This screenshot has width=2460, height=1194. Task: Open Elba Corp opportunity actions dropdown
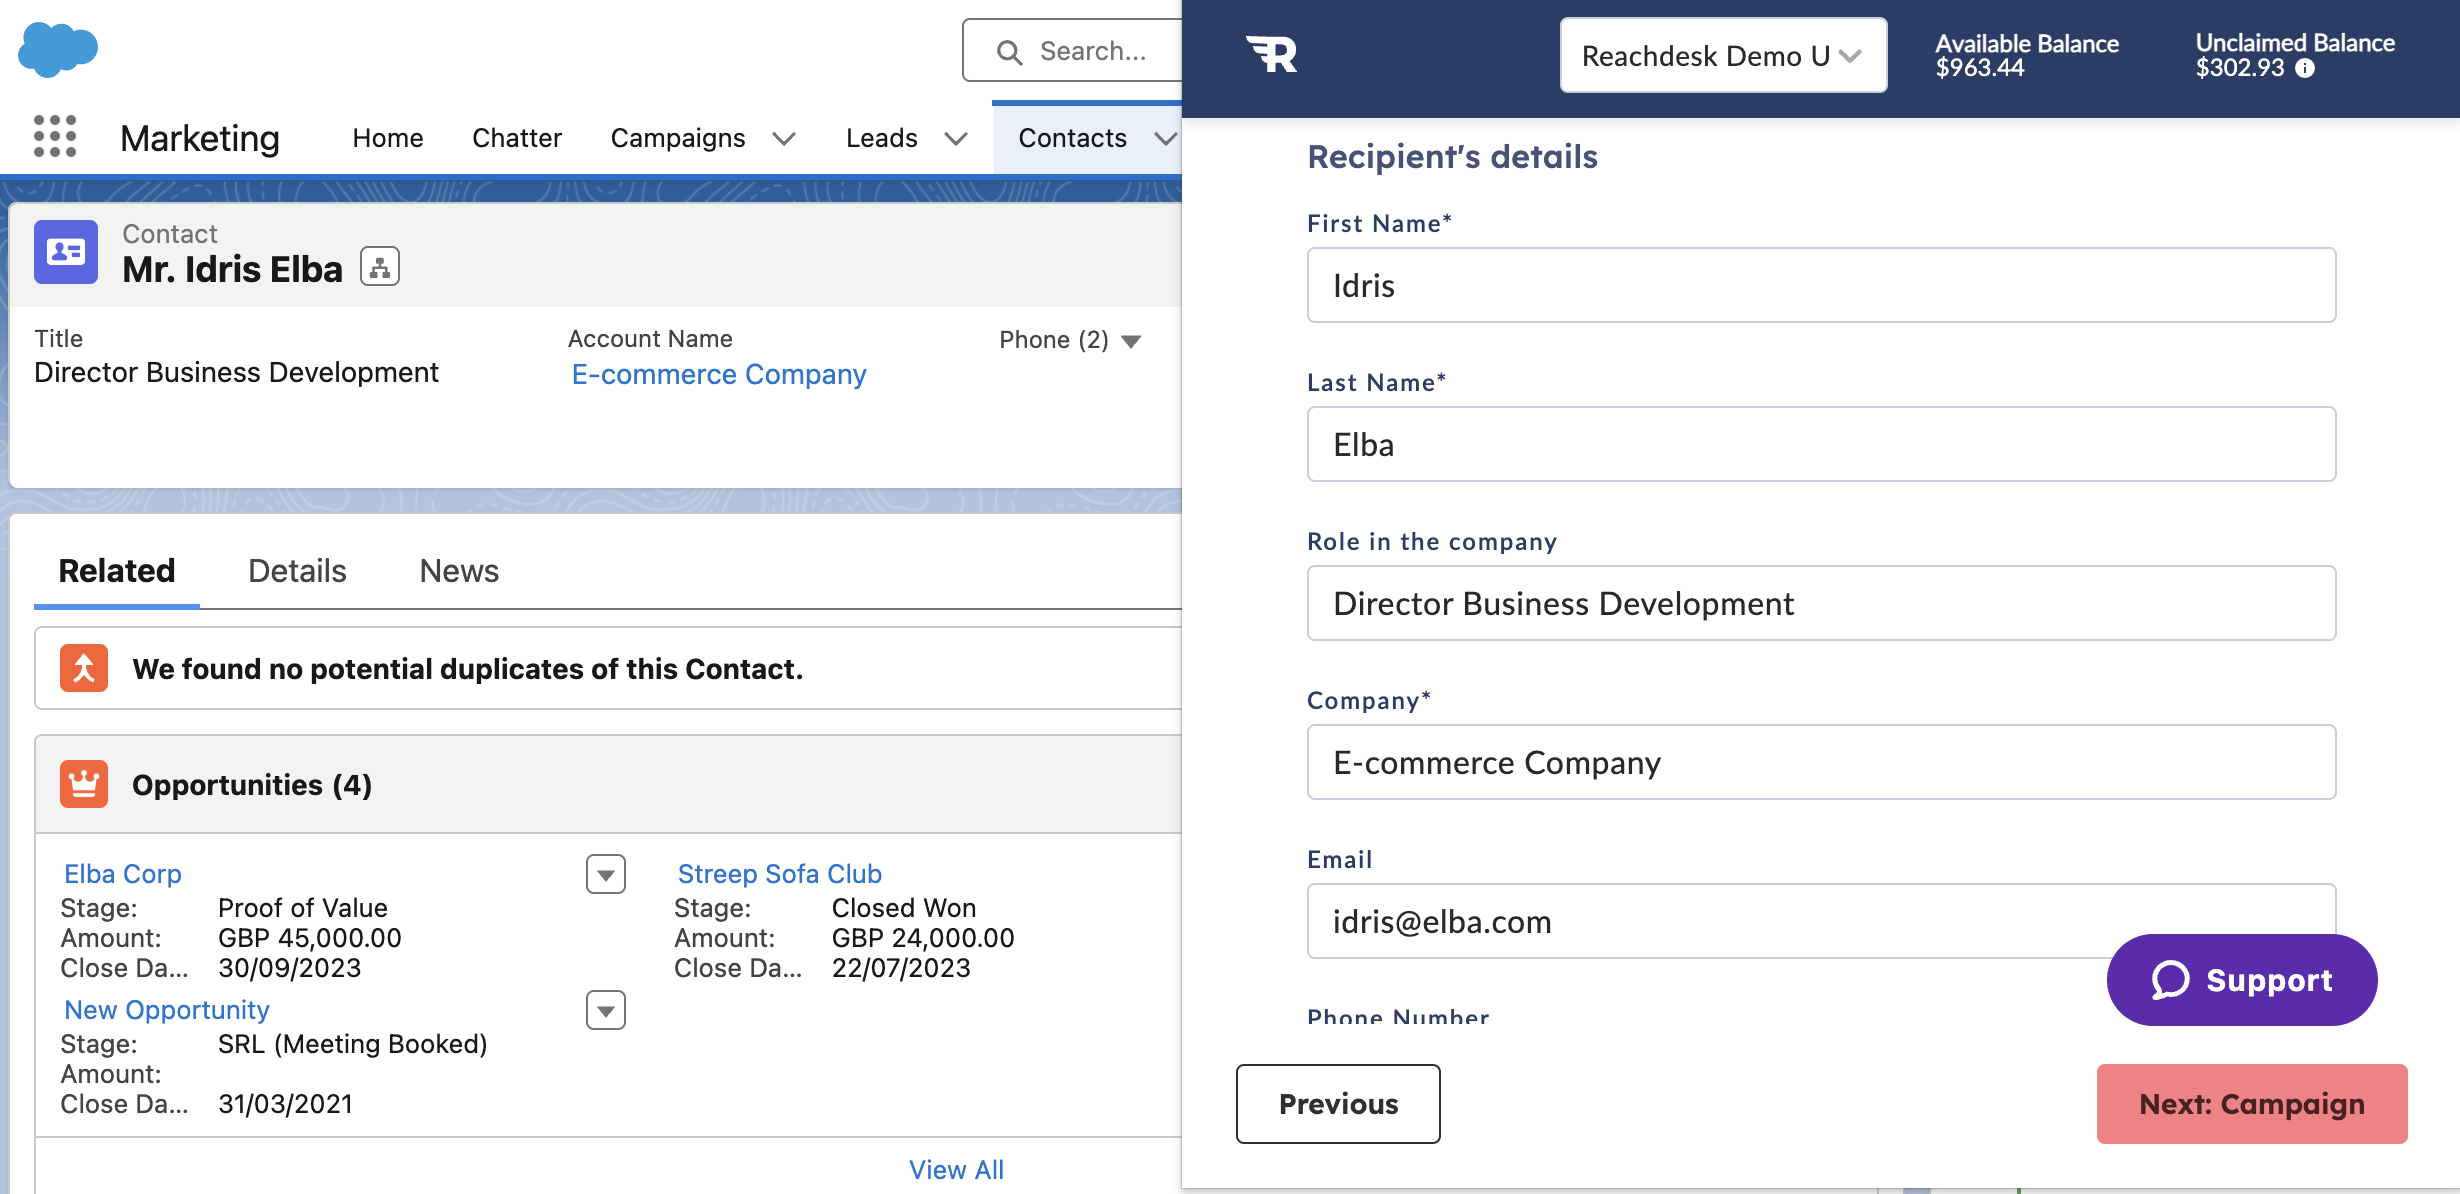click(x=606, y=874)
